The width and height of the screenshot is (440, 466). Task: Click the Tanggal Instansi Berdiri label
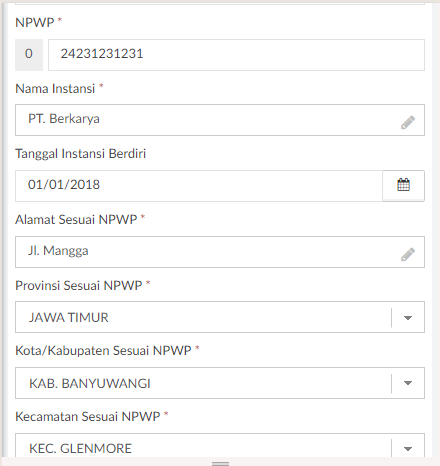[x=81, y=154]
